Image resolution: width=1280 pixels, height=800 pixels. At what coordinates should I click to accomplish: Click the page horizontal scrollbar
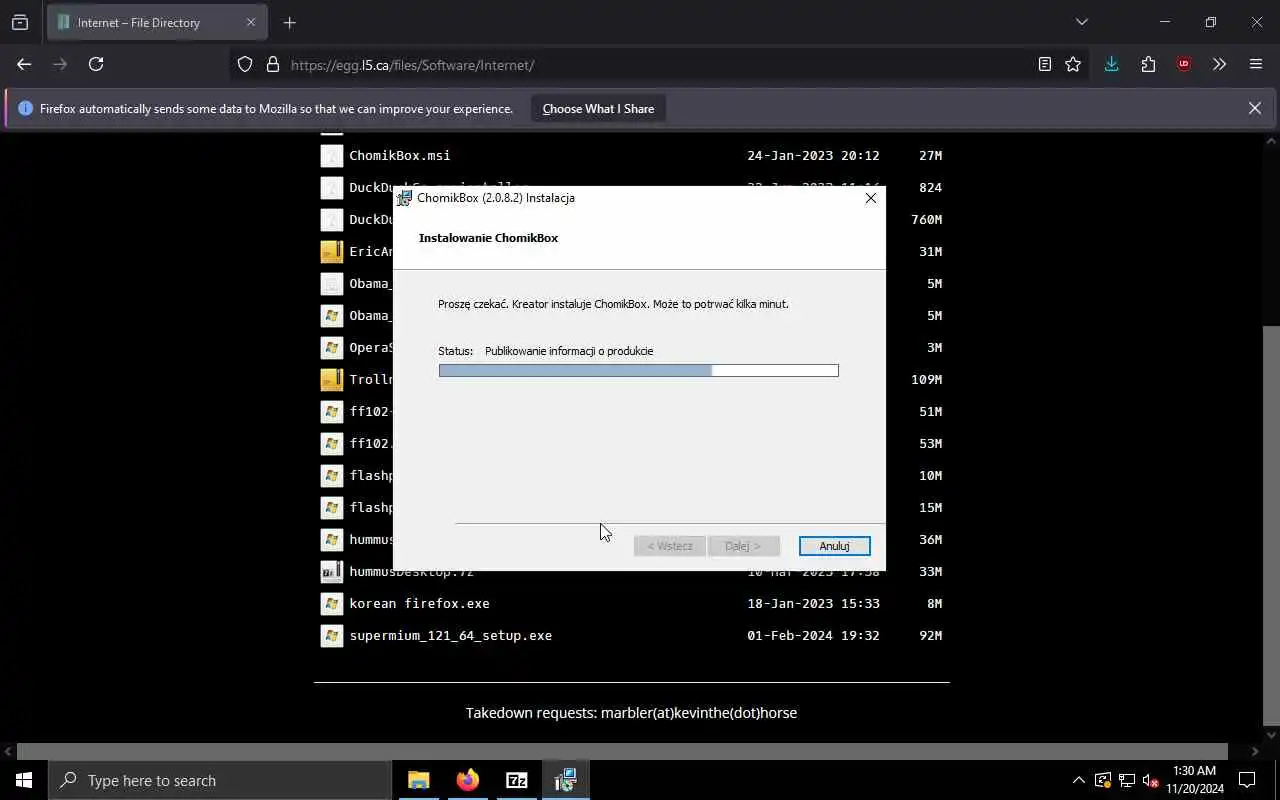[x=622, y=751]
